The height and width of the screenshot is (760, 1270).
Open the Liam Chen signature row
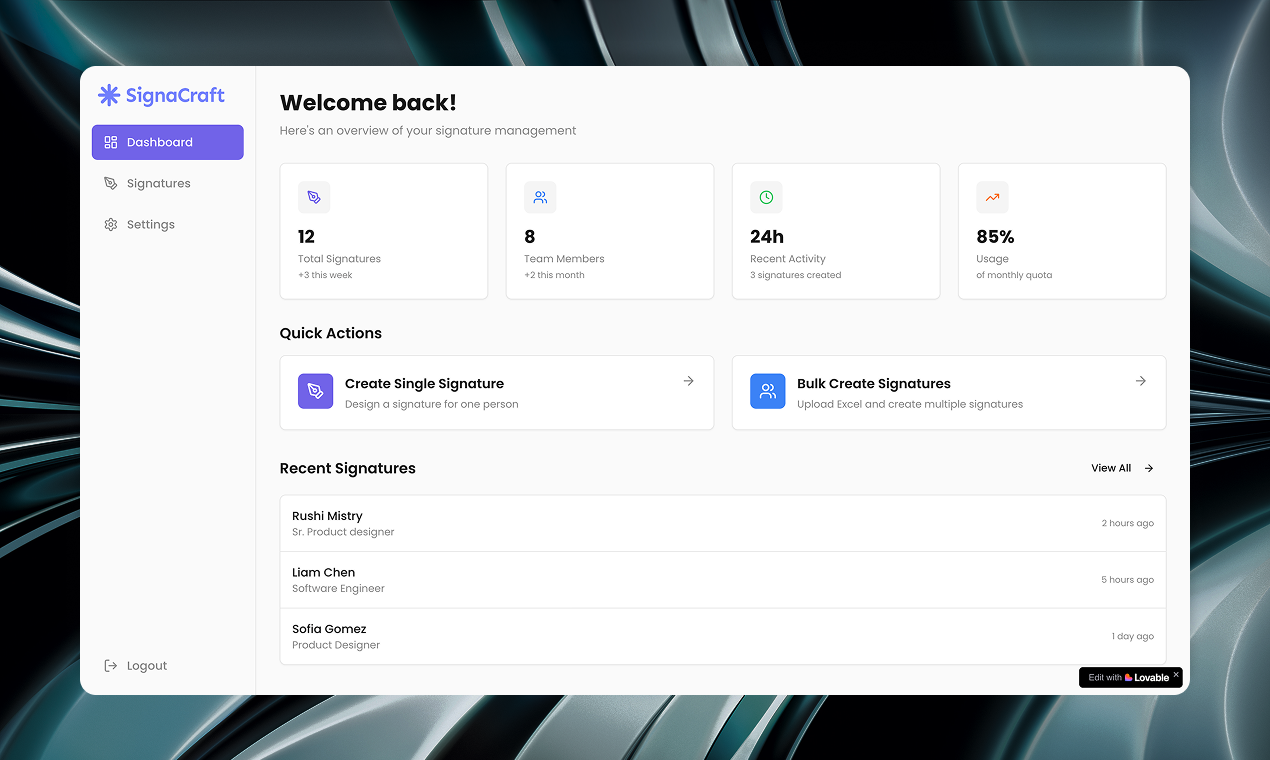(x=723, y=580)
